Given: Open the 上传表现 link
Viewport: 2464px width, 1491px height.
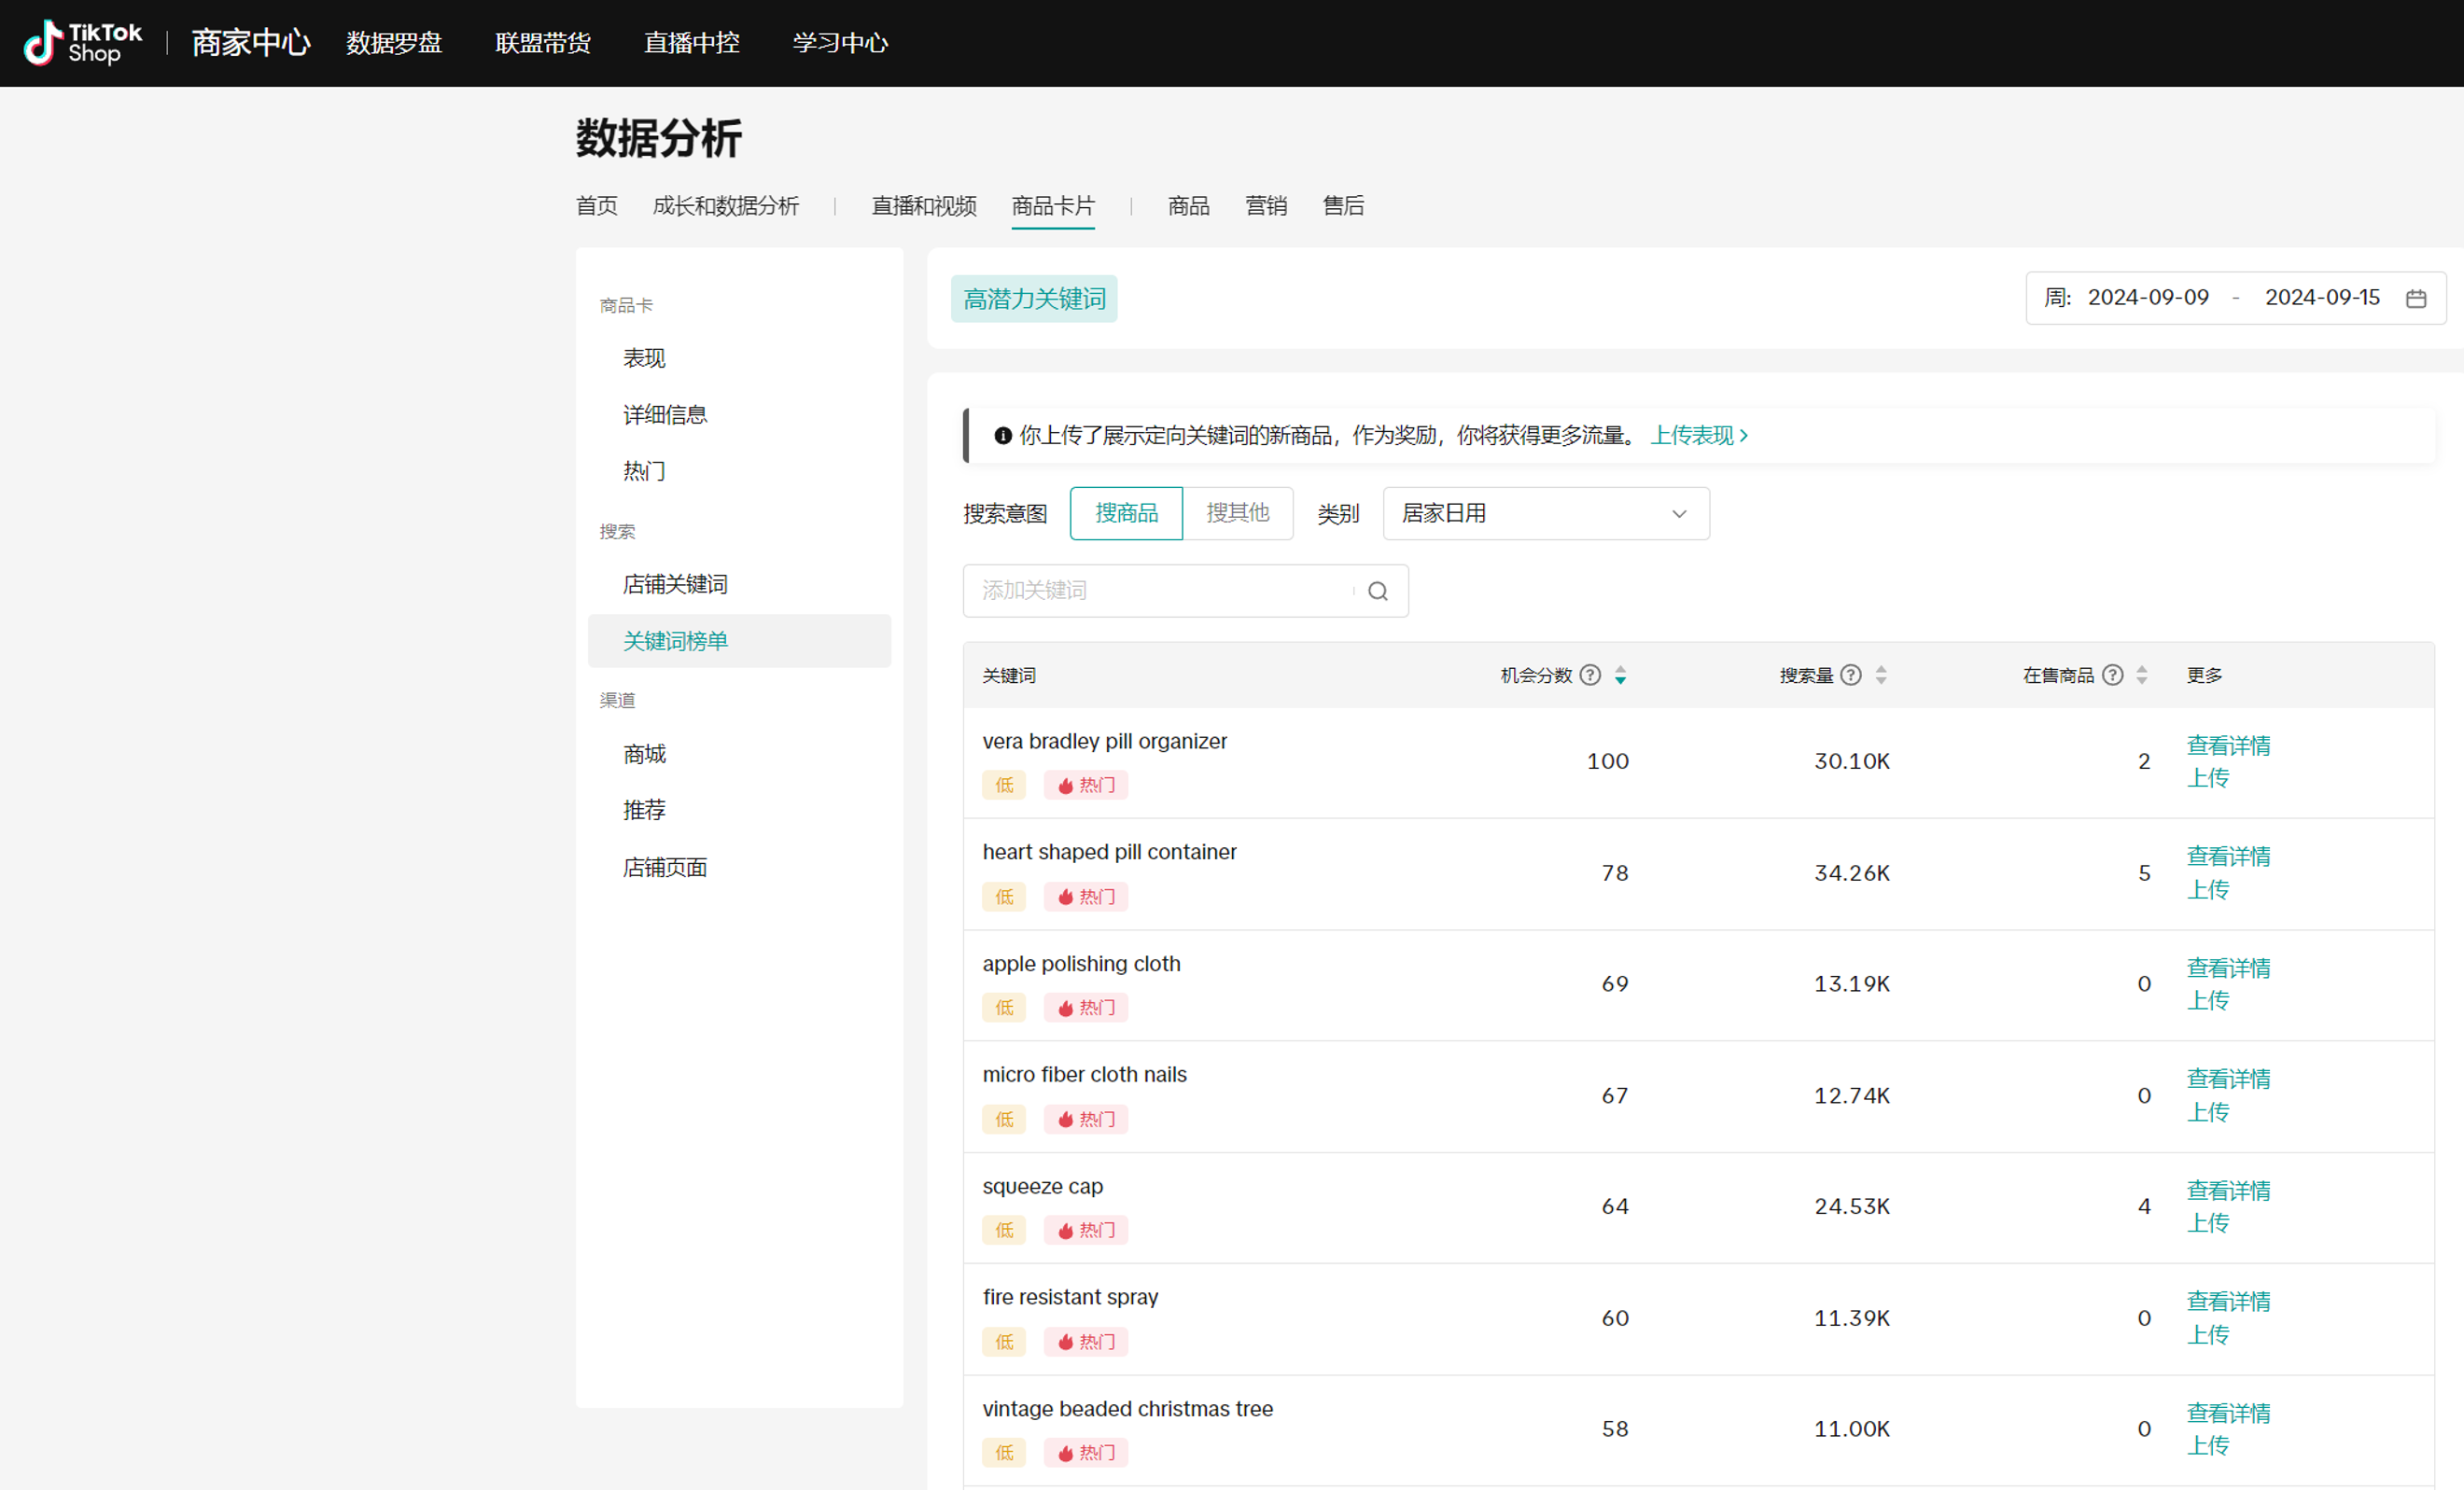Looking at the screenshot, I should click(x=1698, y=435).
